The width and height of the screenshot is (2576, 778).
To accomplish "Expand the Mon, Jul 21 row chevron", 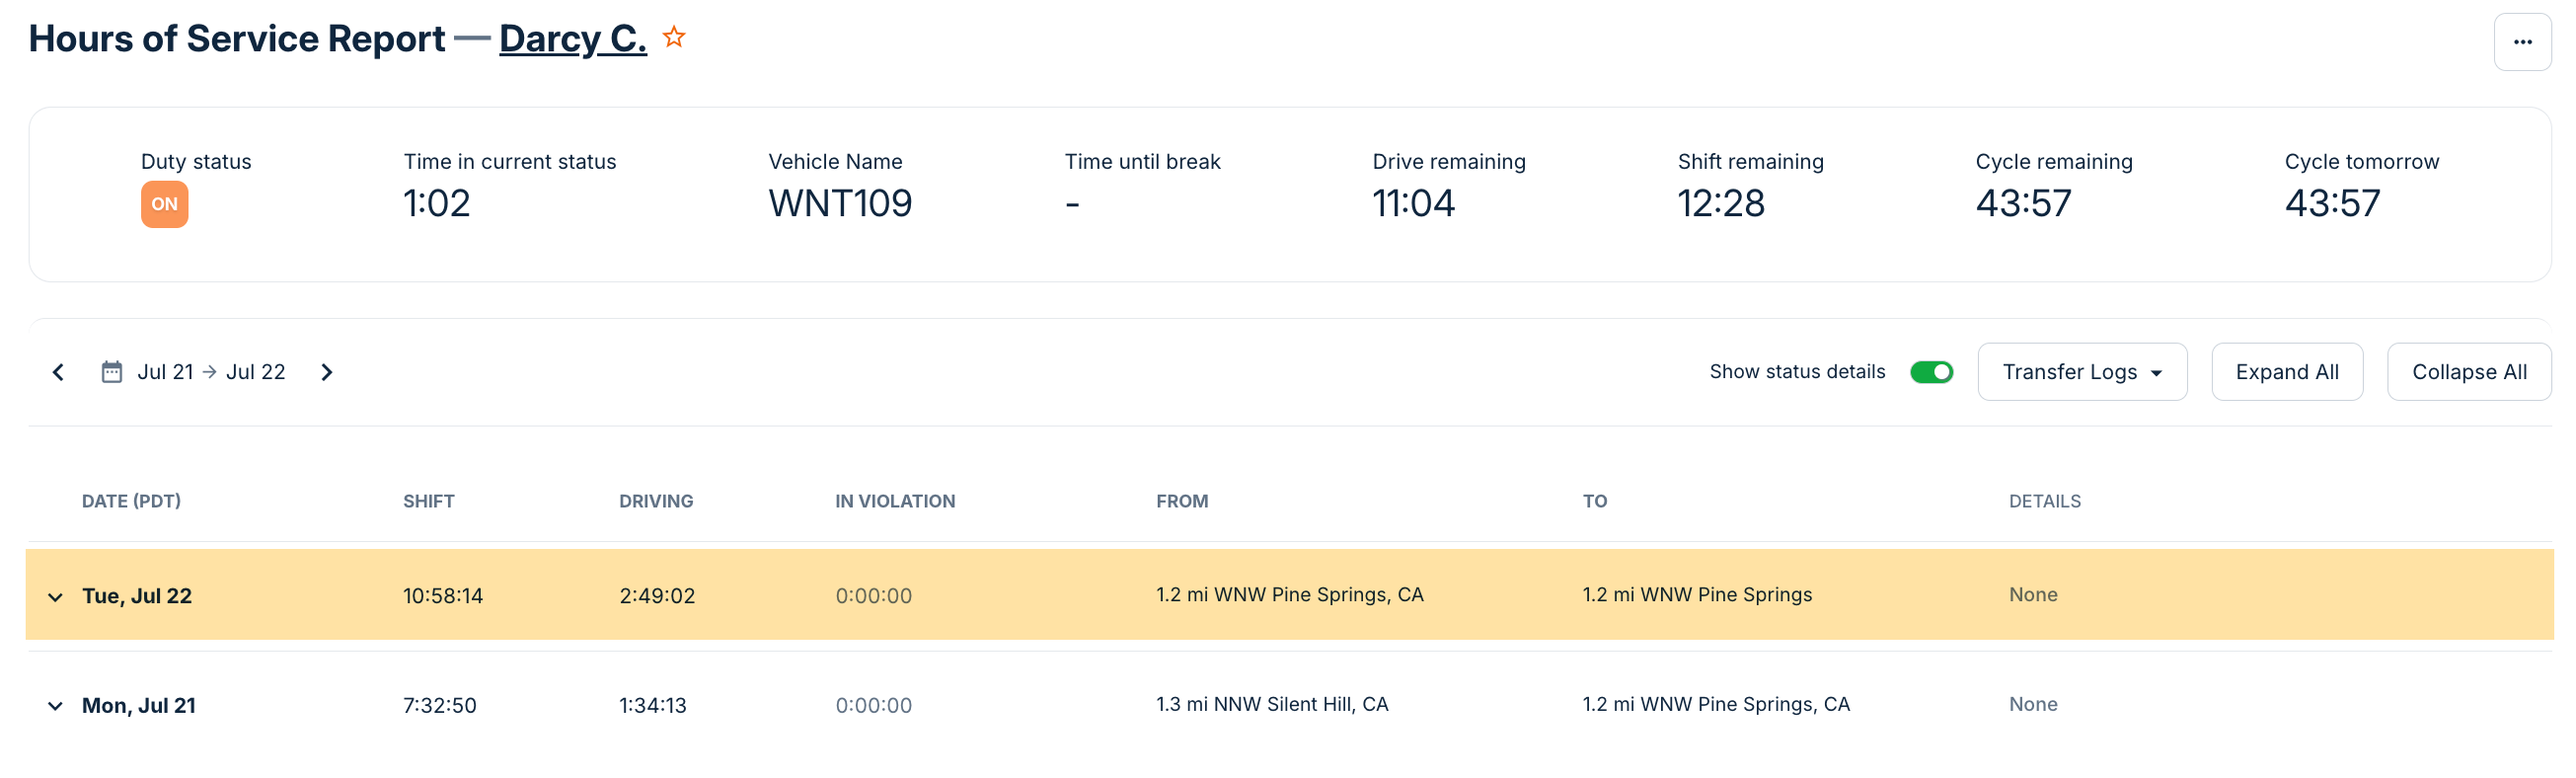I will pyautogui.click(x=55, y=706).
